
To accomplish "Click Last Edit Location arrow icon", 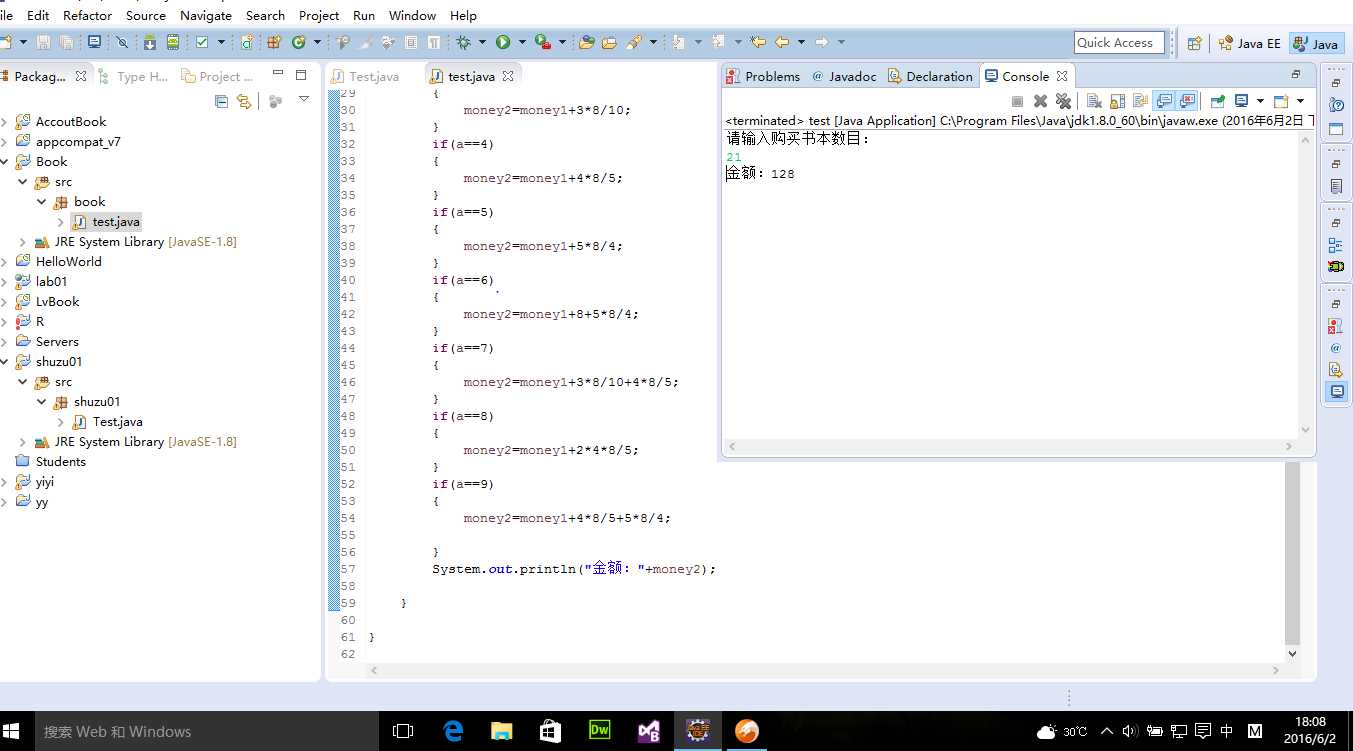I will tap(758, 42).
